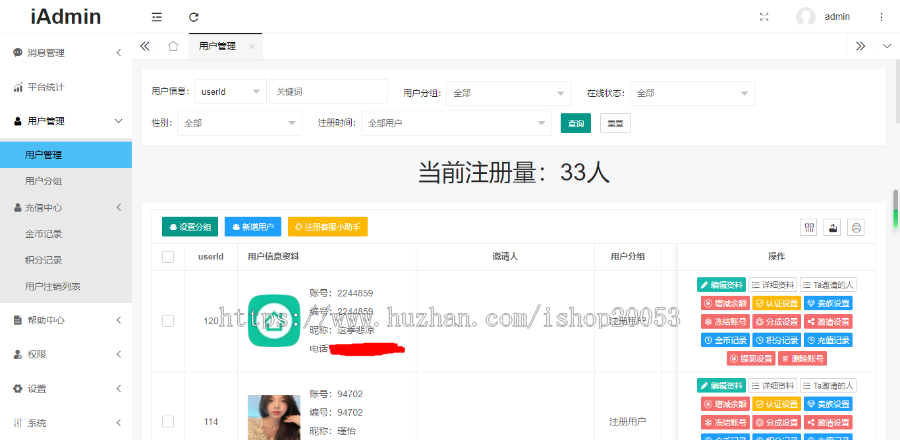This screenshot has width=900, height=440.
Task: Open 消息管理 in the sidebar
Action: click(x=66, y=53)
